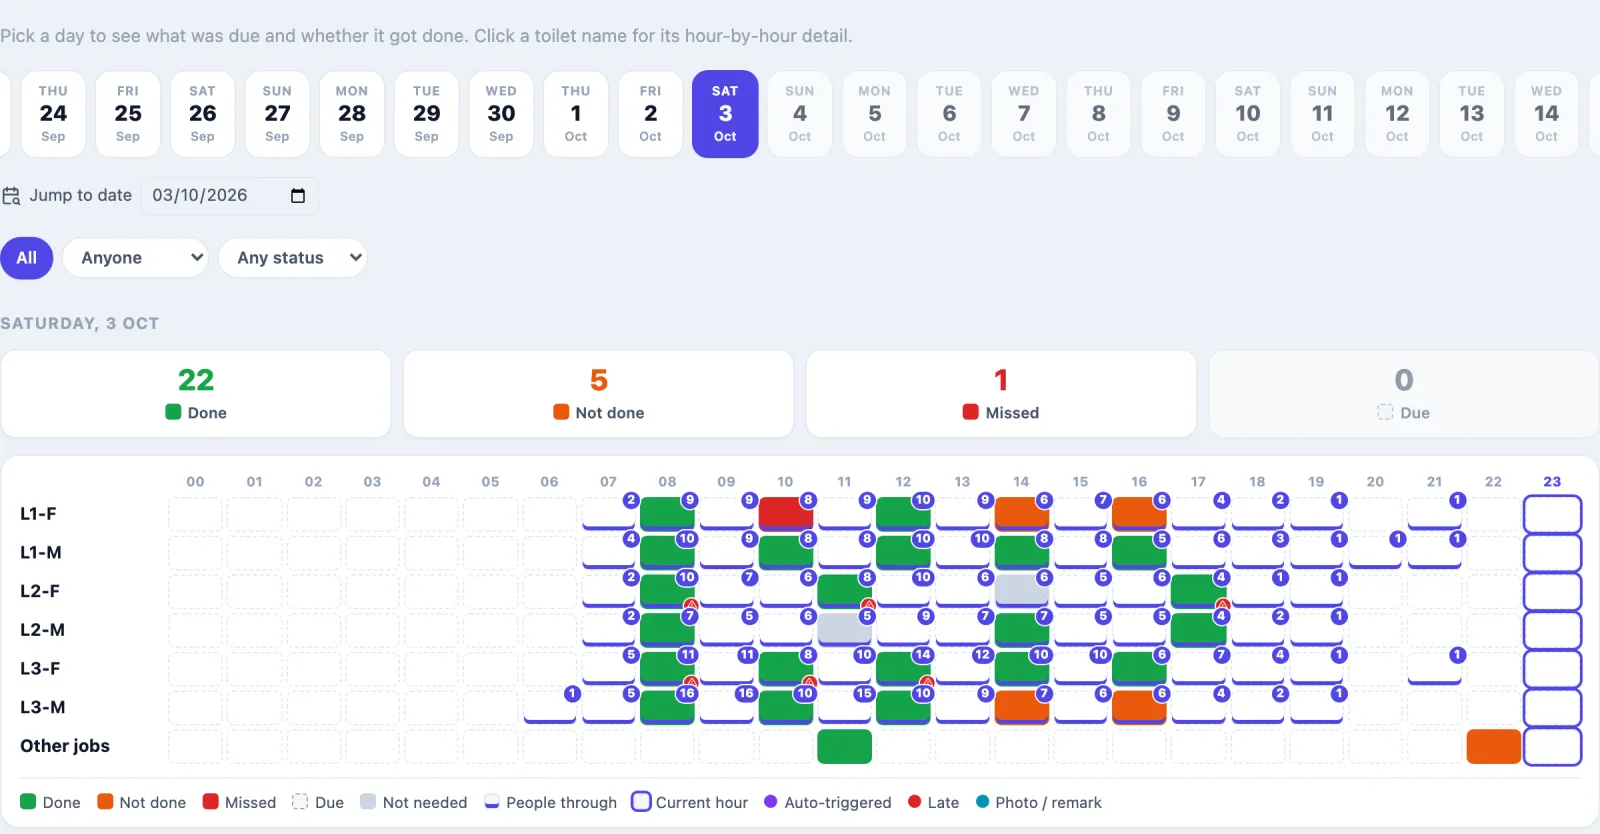Click the Auto-triggered legend dot
Viewport: 1600px width, 834px height.
[x=771, y=802]
